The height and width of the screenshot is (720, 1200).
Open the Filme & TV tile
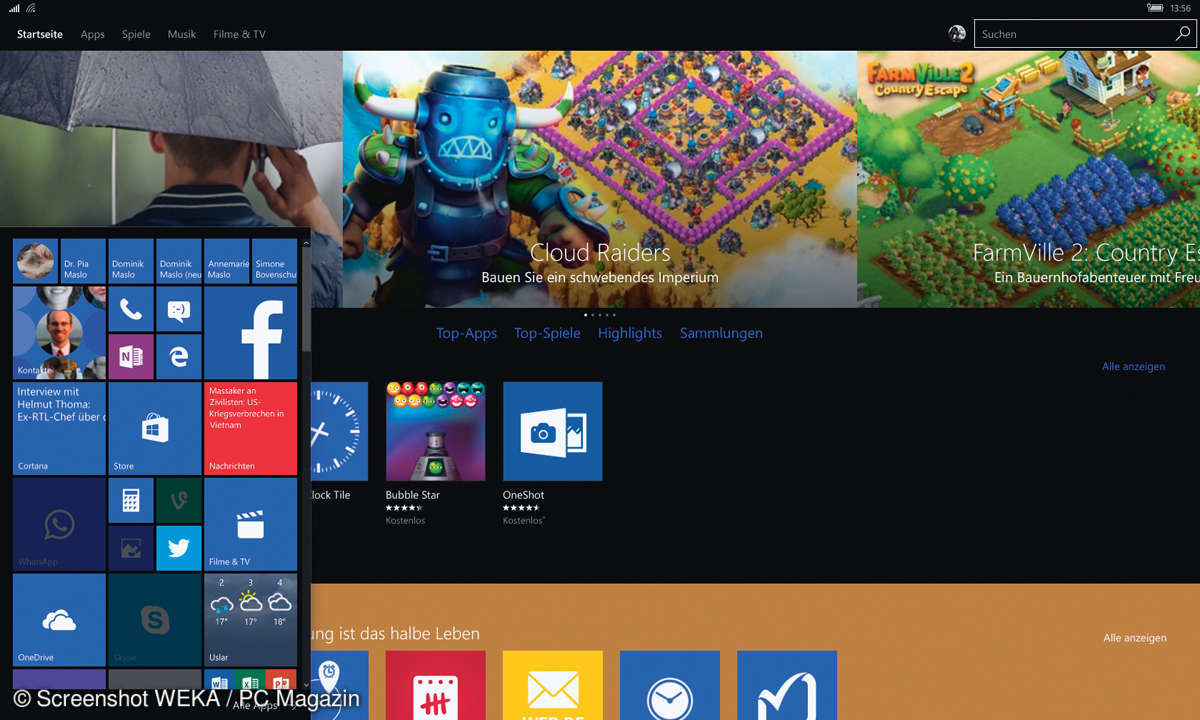[x=251, y=524]
